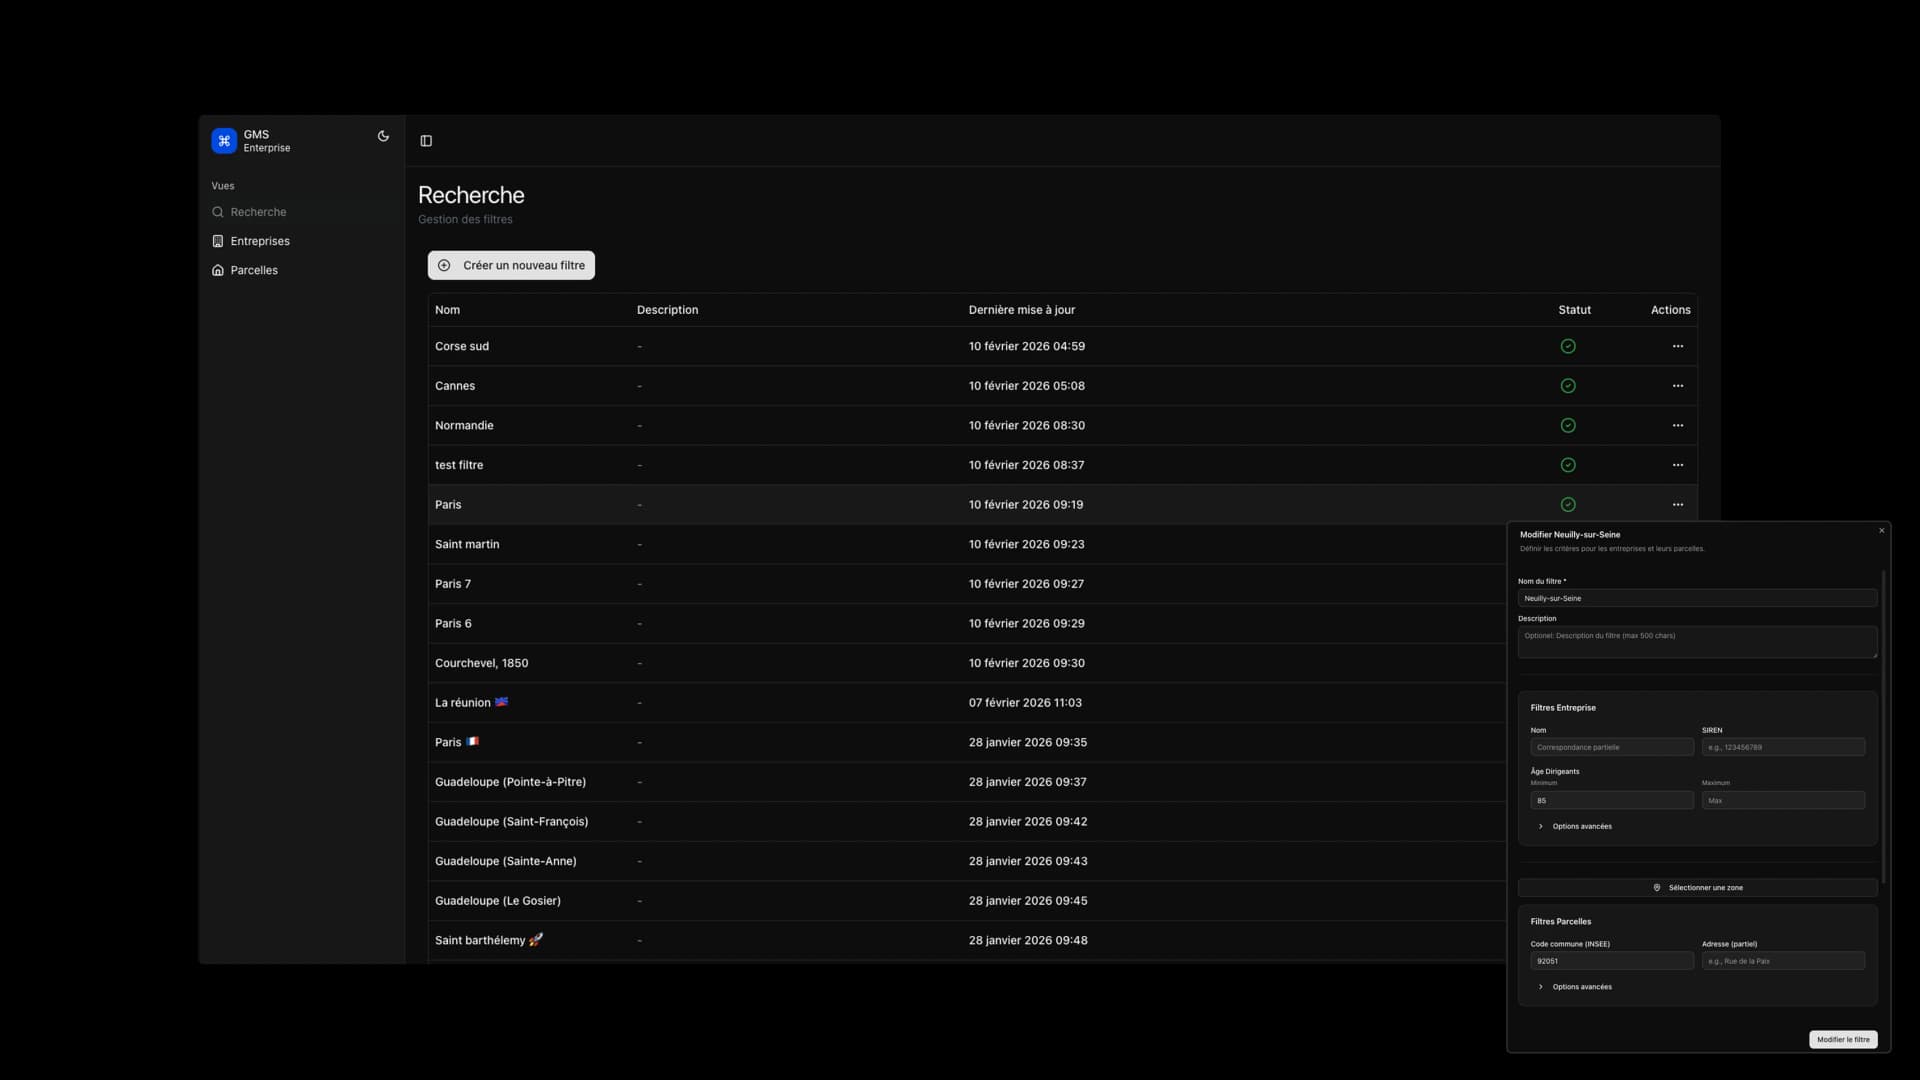This screenshot has width=1920, height=1080.
Task: Open actions menu for Corse sud
Action: tap(1677, 346)
